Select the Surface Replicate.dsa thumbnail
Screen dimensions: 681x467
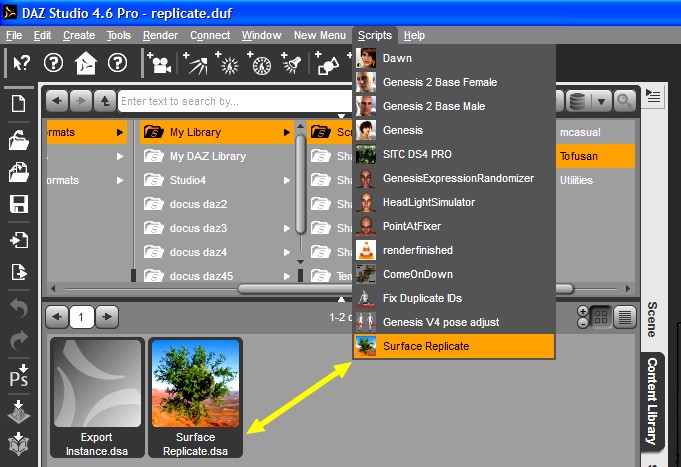click(x=195, y=397)
